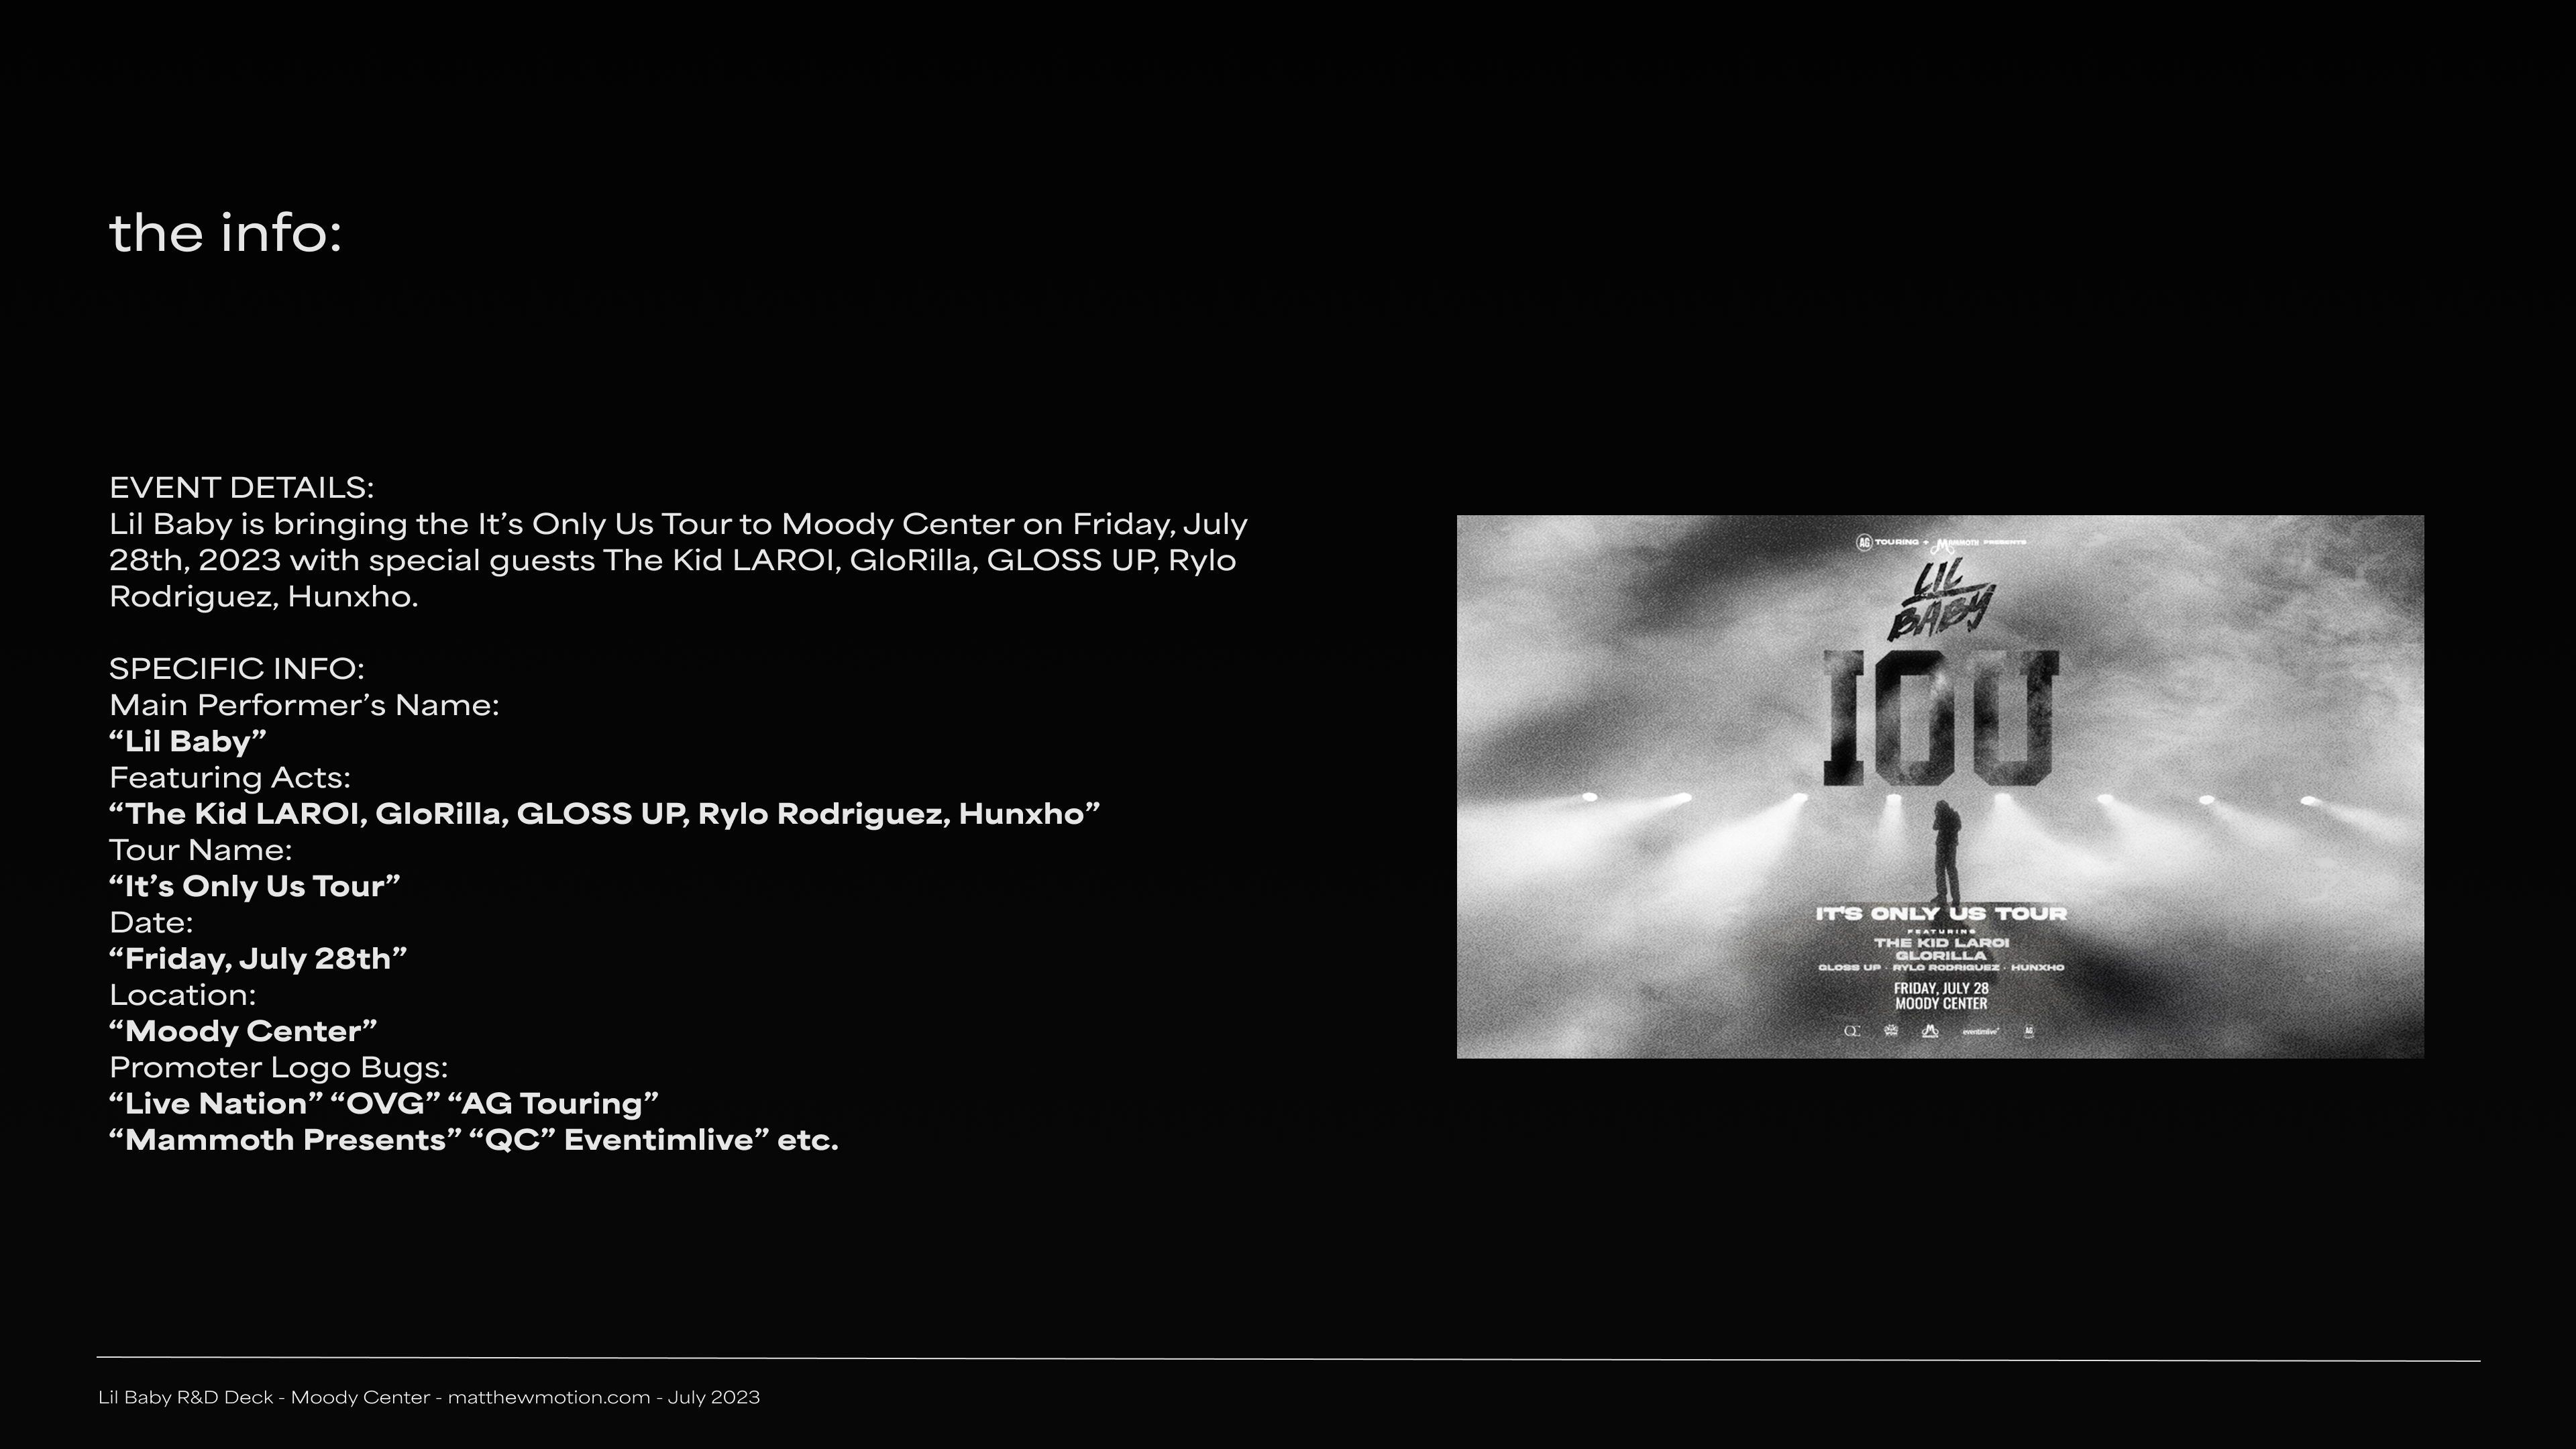Click the crown-like logo beside the QC logo
Viewport: 2576px width, 1449px height.
[x=1891, y=1031]
